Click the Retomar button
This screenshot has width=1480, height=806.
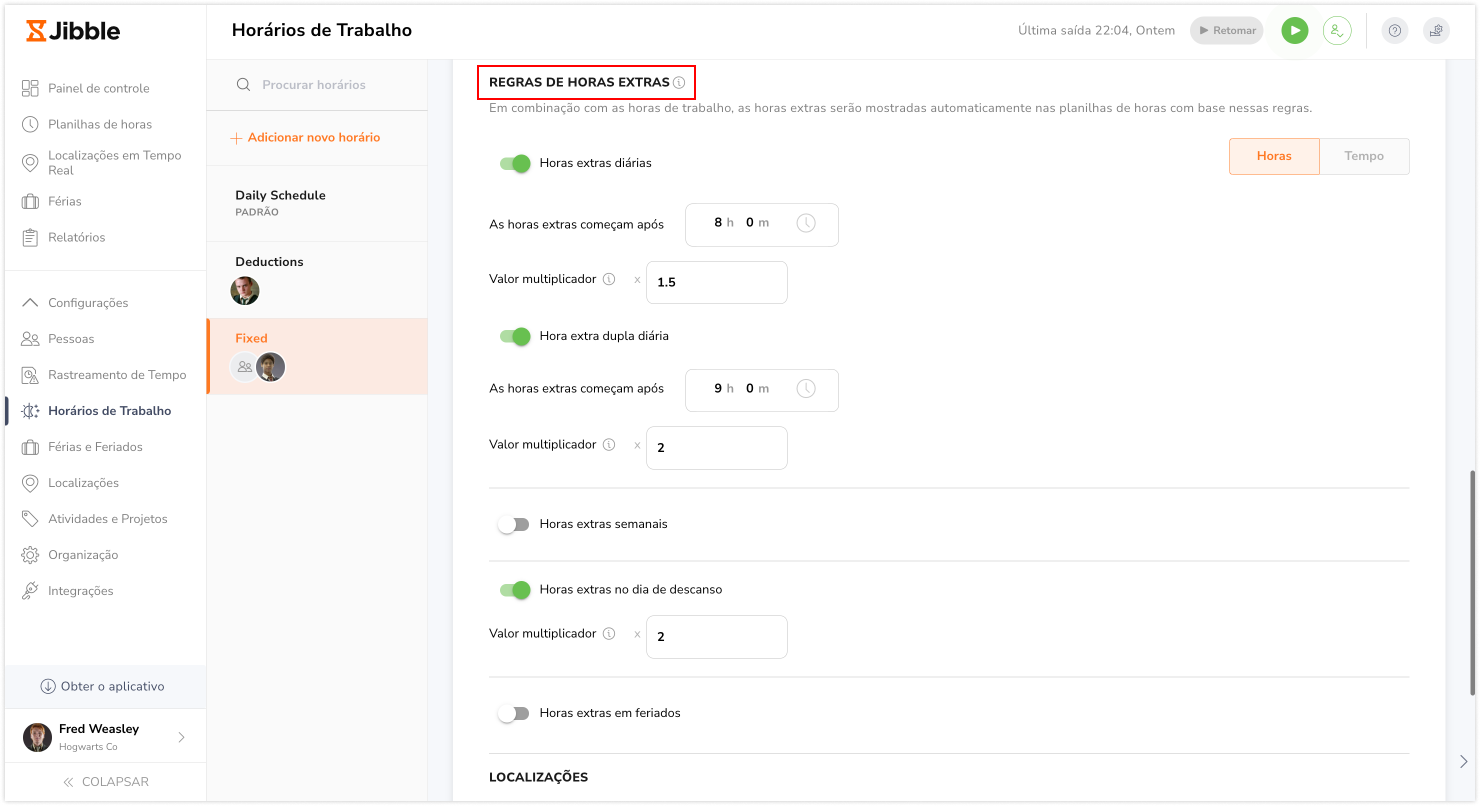(x=1226, y=30)
